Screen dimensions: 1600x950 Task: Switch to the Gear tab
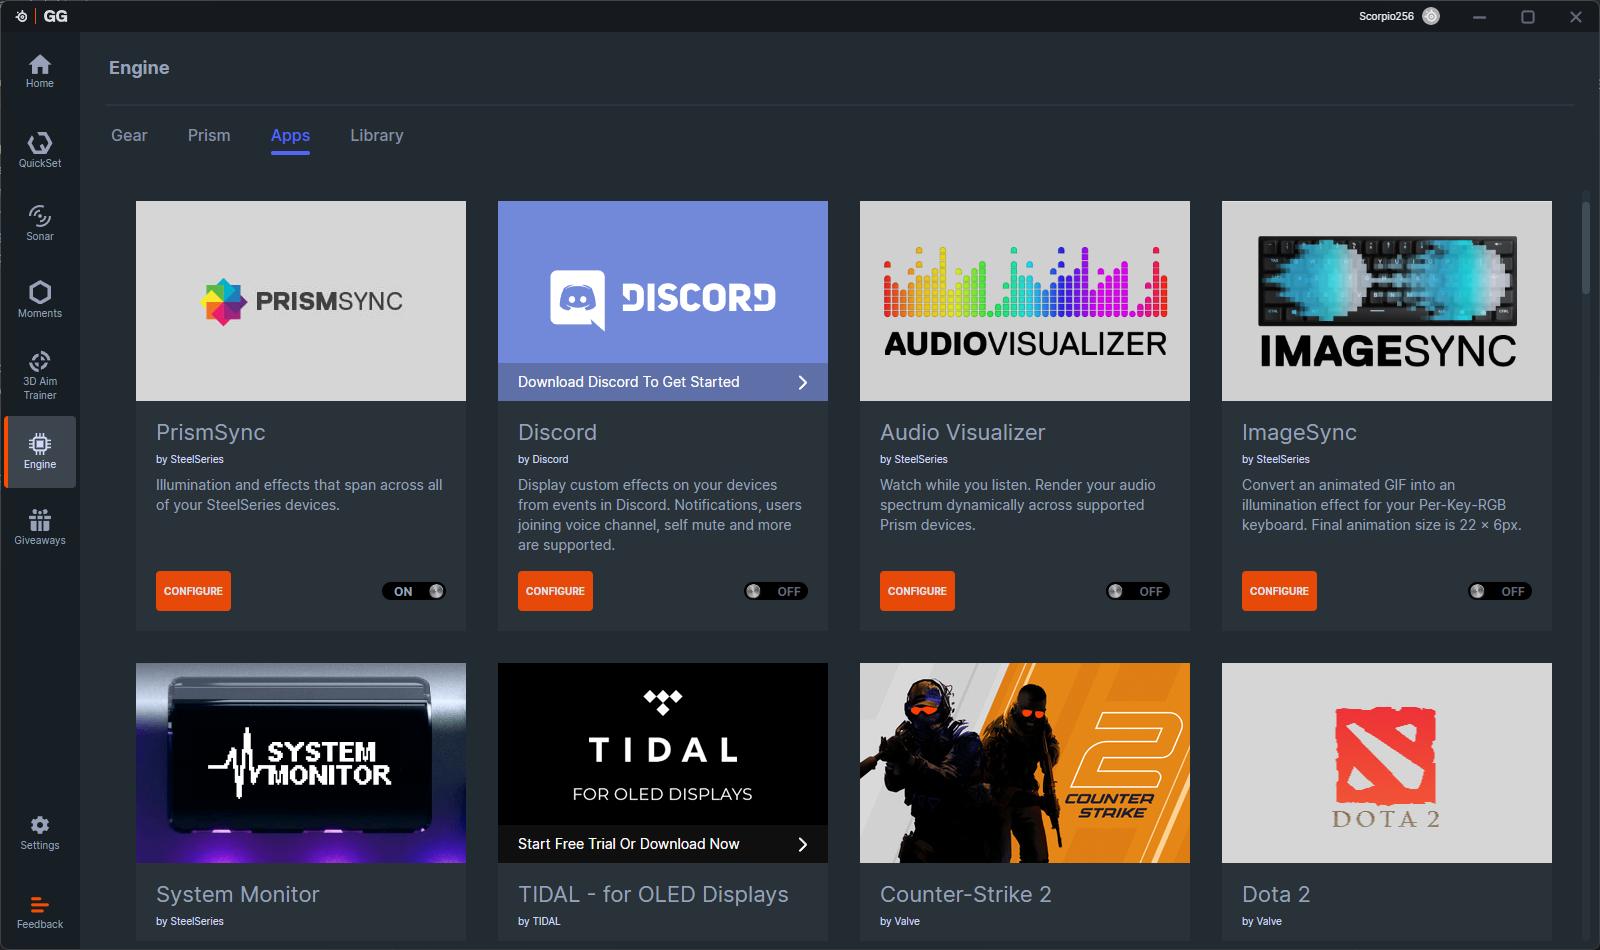click(x=129, y=135)
